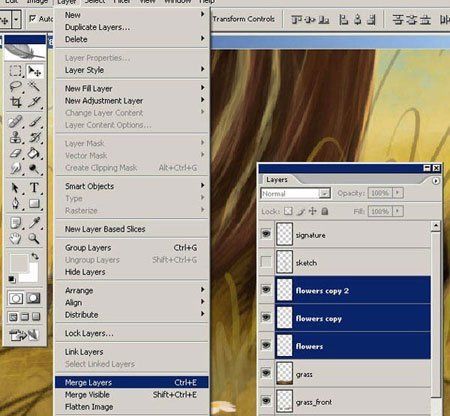Choose Flatten Image menu item
Screen dimensions: 450x416
(x=132, y=407)
